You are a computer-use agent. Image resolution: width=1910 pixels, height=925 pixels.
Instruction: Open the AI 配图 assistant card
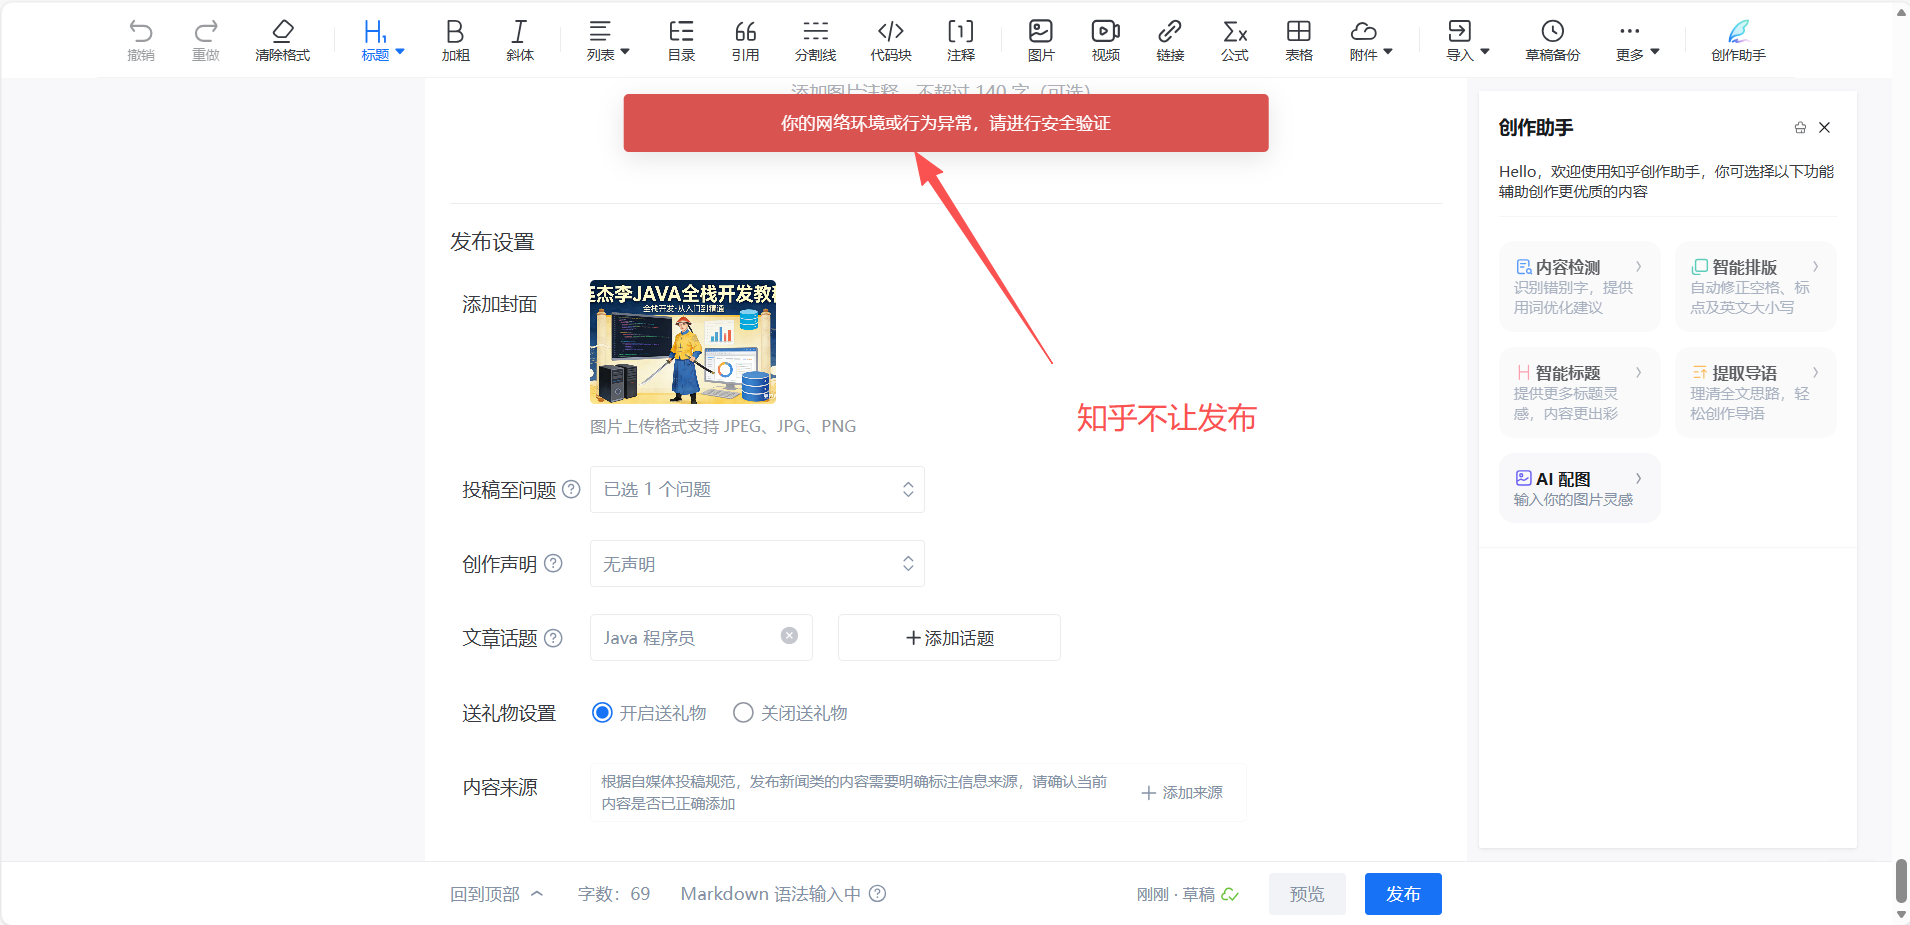point(1579,488)
